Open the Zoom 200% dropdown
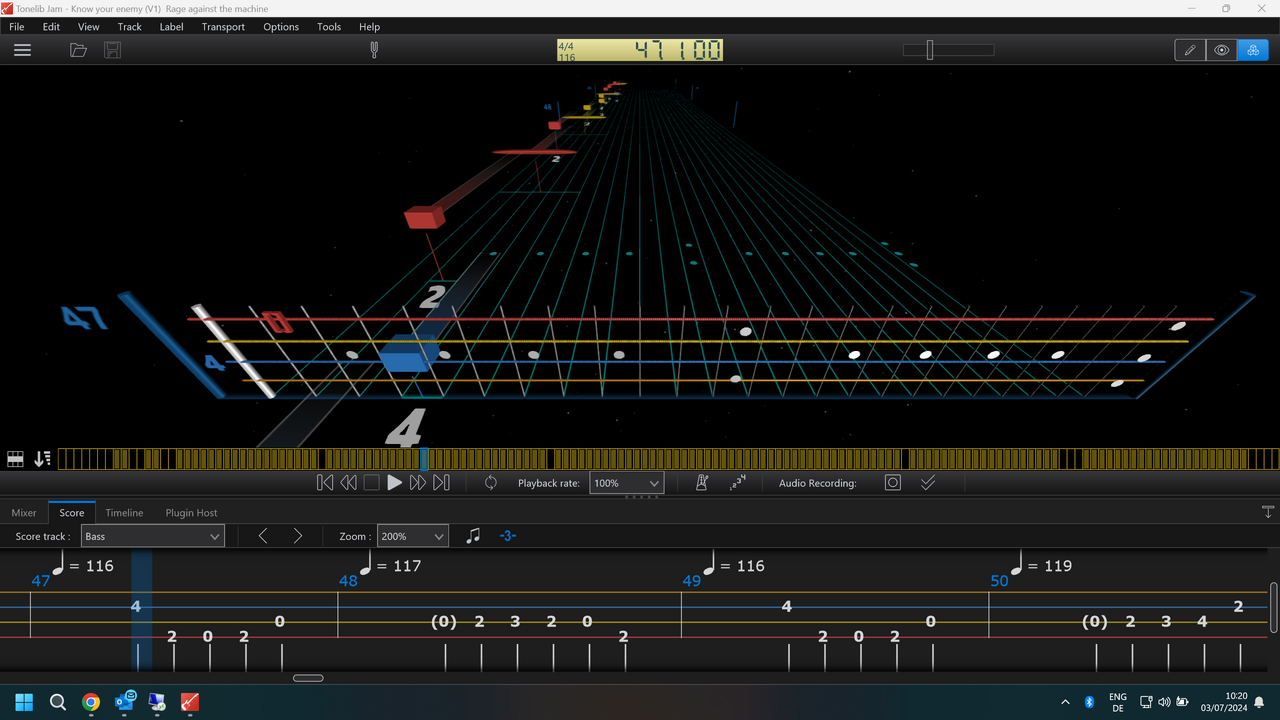The height and width of the screenshot is (720, 1280). pyautogui.click(x=412, y=537)
